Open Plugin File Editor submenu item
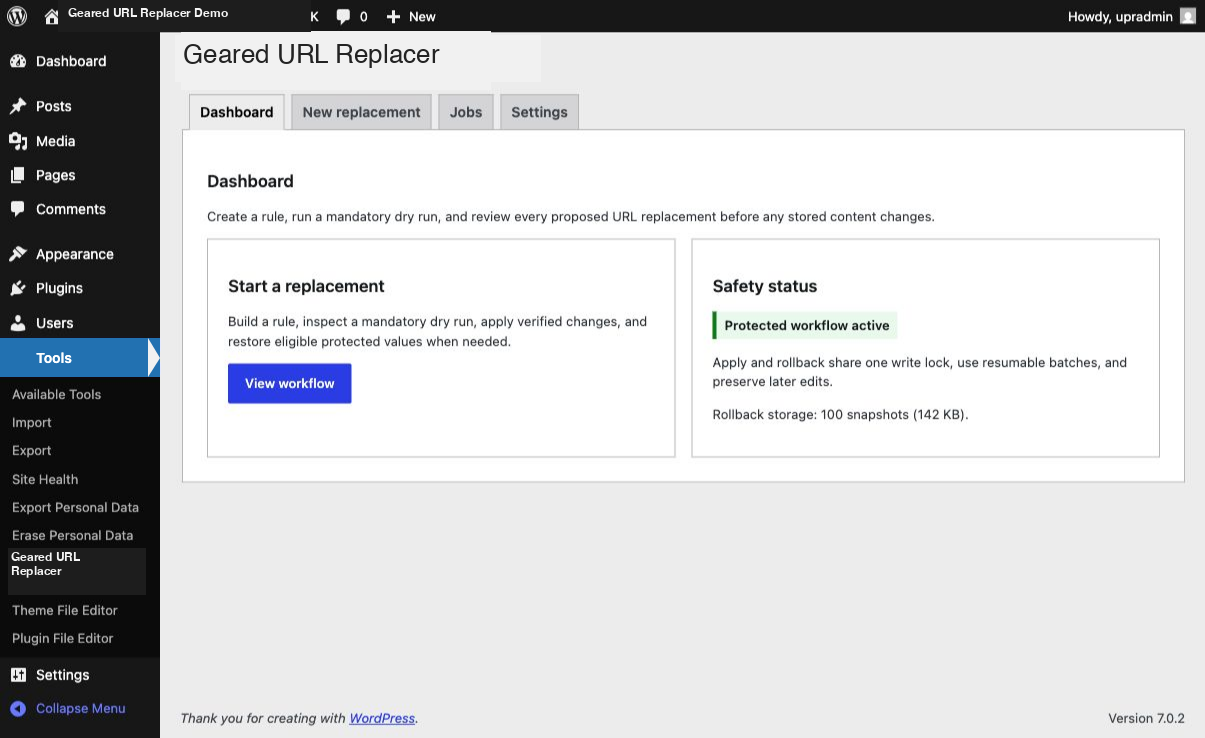 pos(63,638)
